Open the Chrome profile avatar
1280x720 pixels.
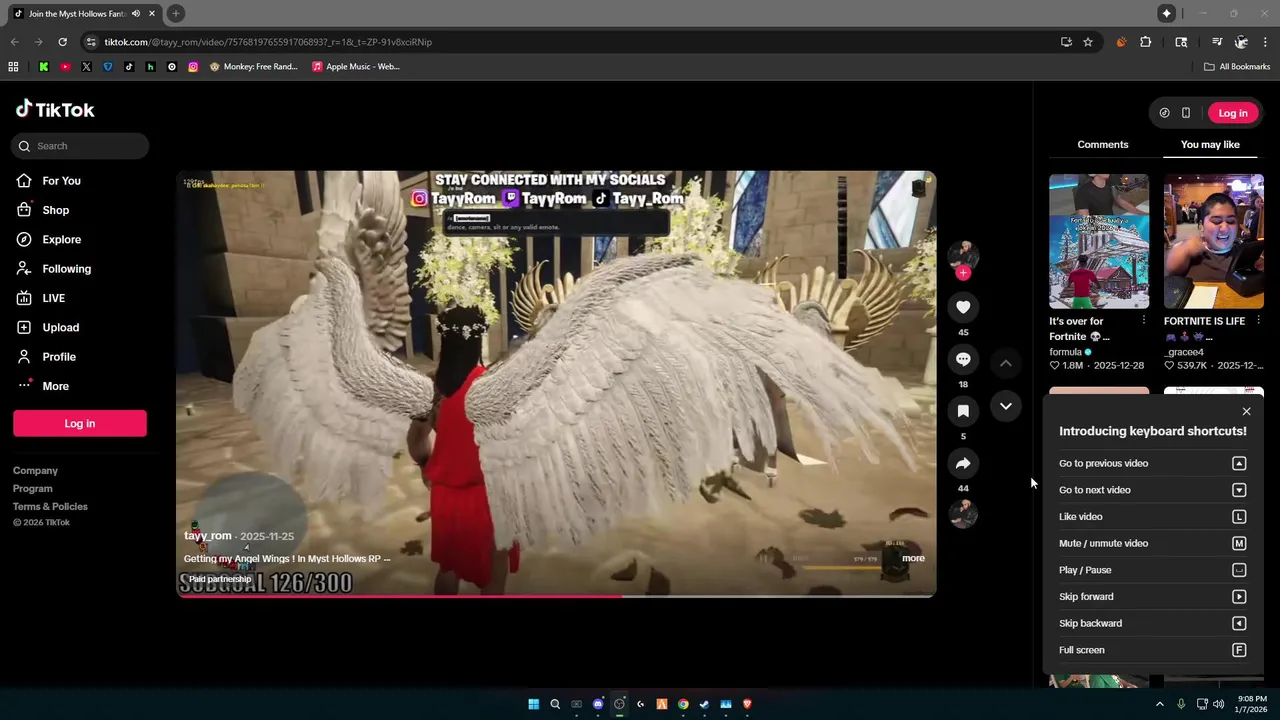1241,42
